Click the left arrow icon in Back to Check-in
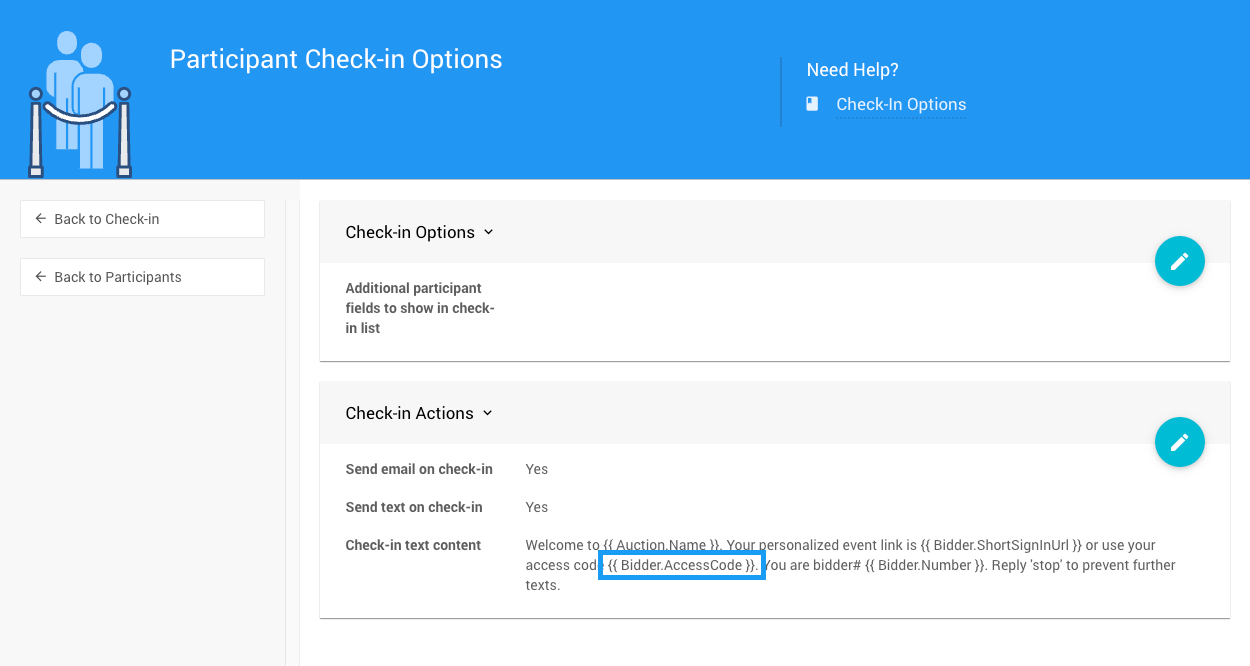The height and width of the screenshot is (666, 1250). (x=41, y=219)
